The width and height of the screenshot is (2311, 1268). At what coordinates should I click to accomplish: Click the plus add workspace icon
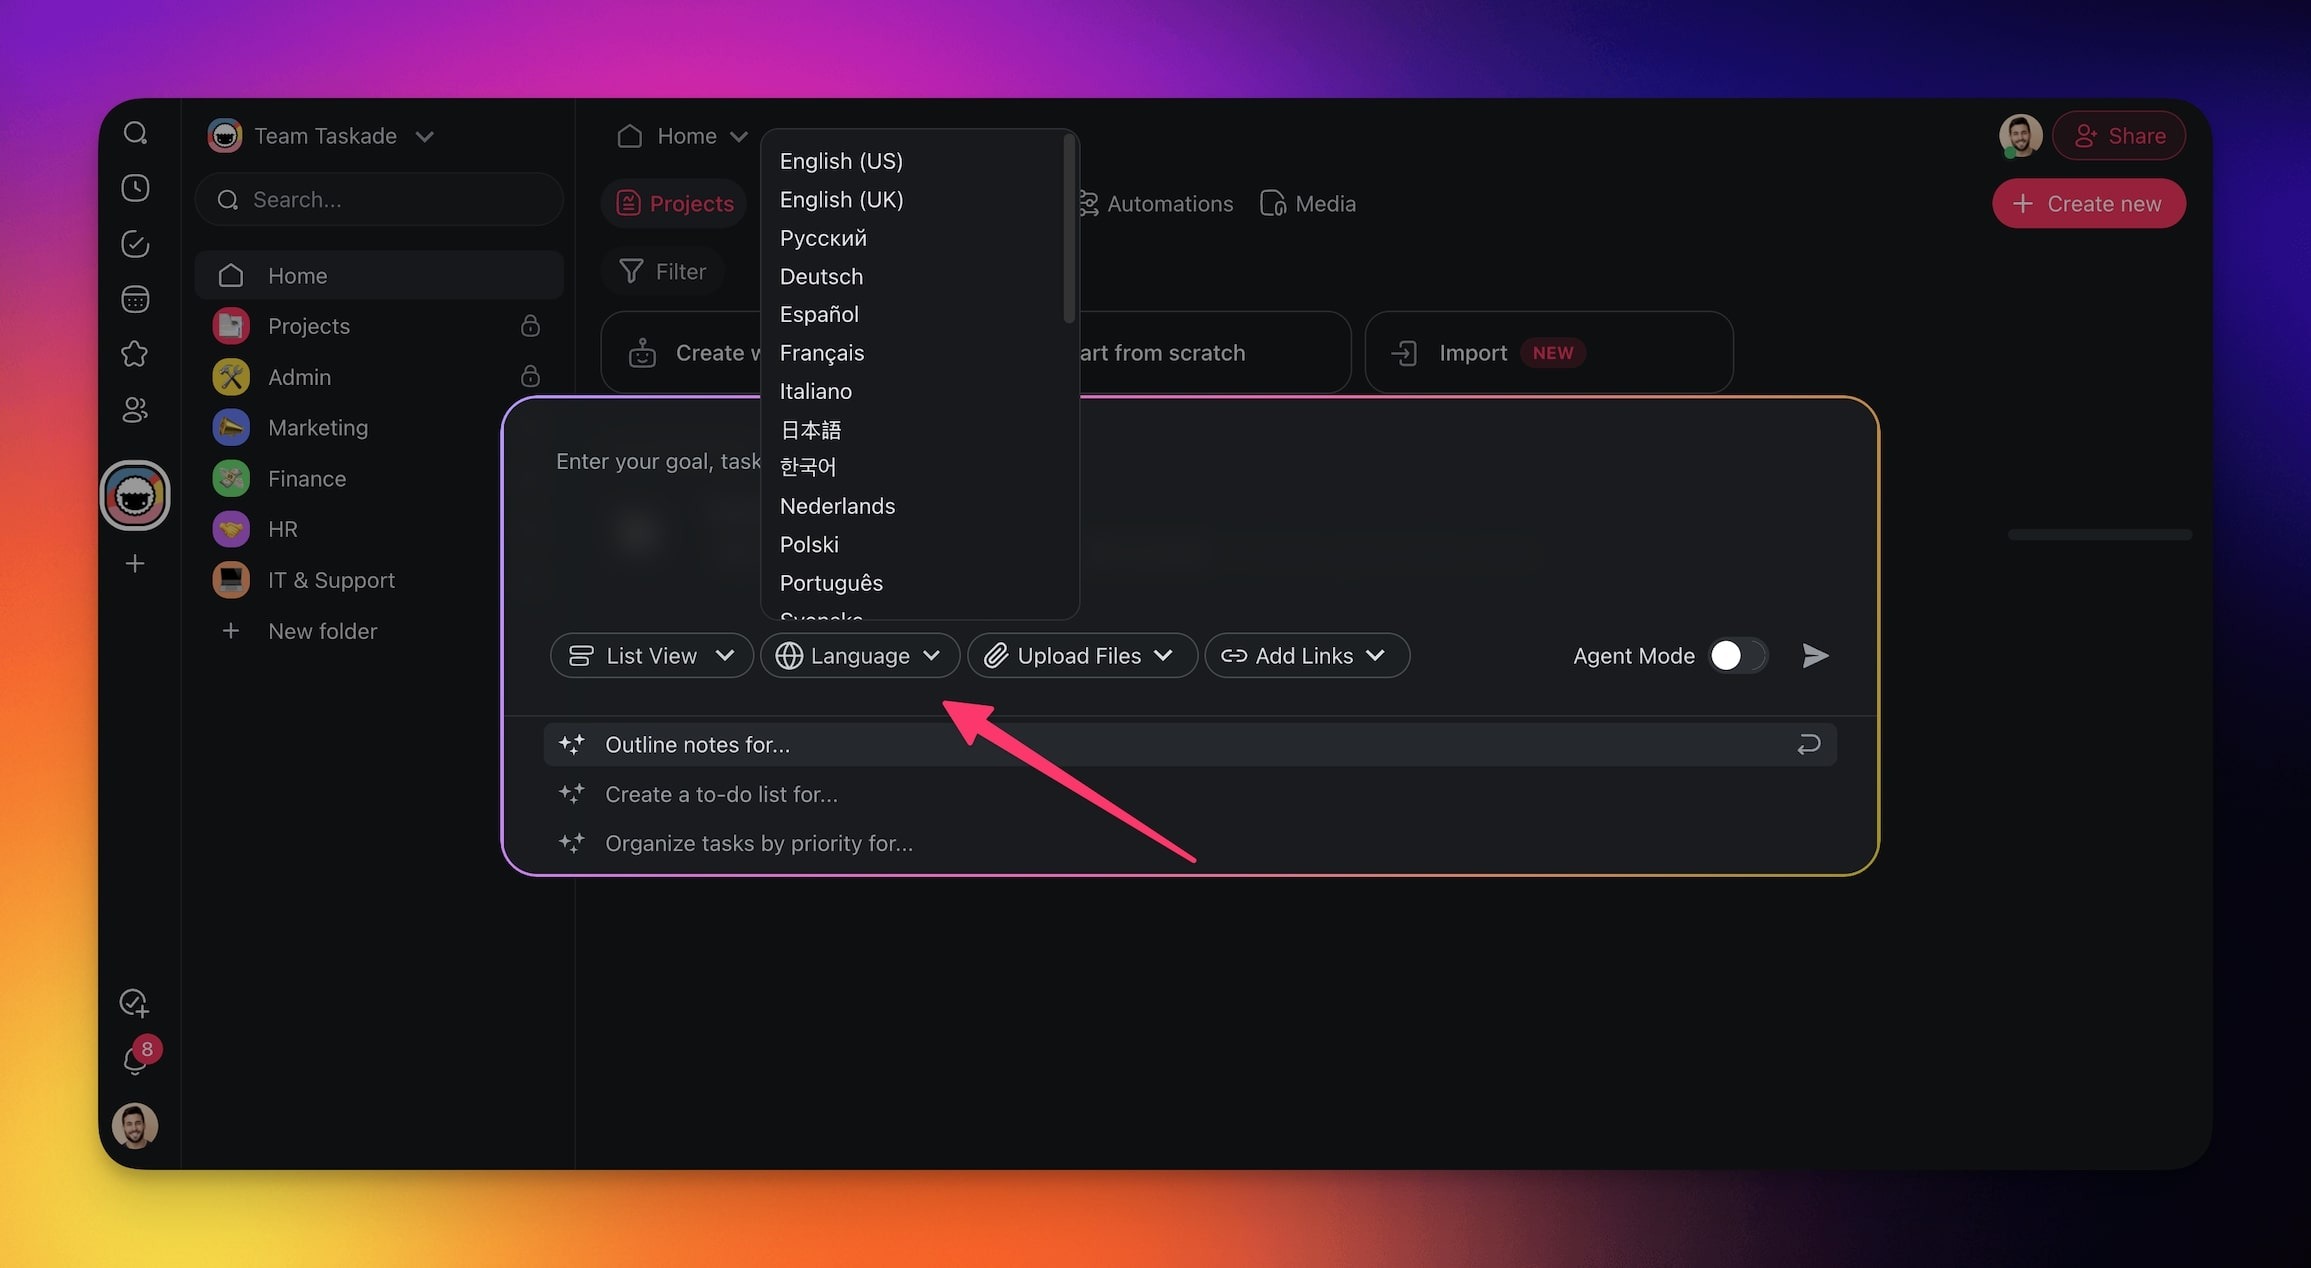(x=135, y=564)
